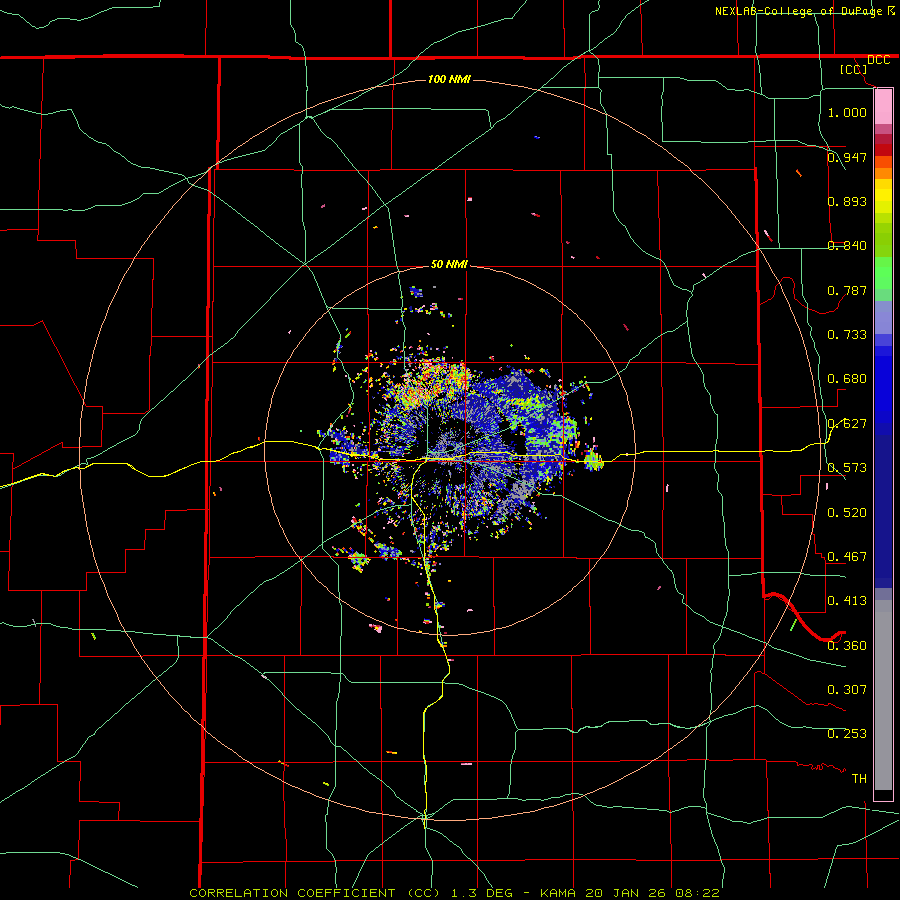900x900 pixels.
Task: Click the 0.893 legend value
Action: (847, 201)
